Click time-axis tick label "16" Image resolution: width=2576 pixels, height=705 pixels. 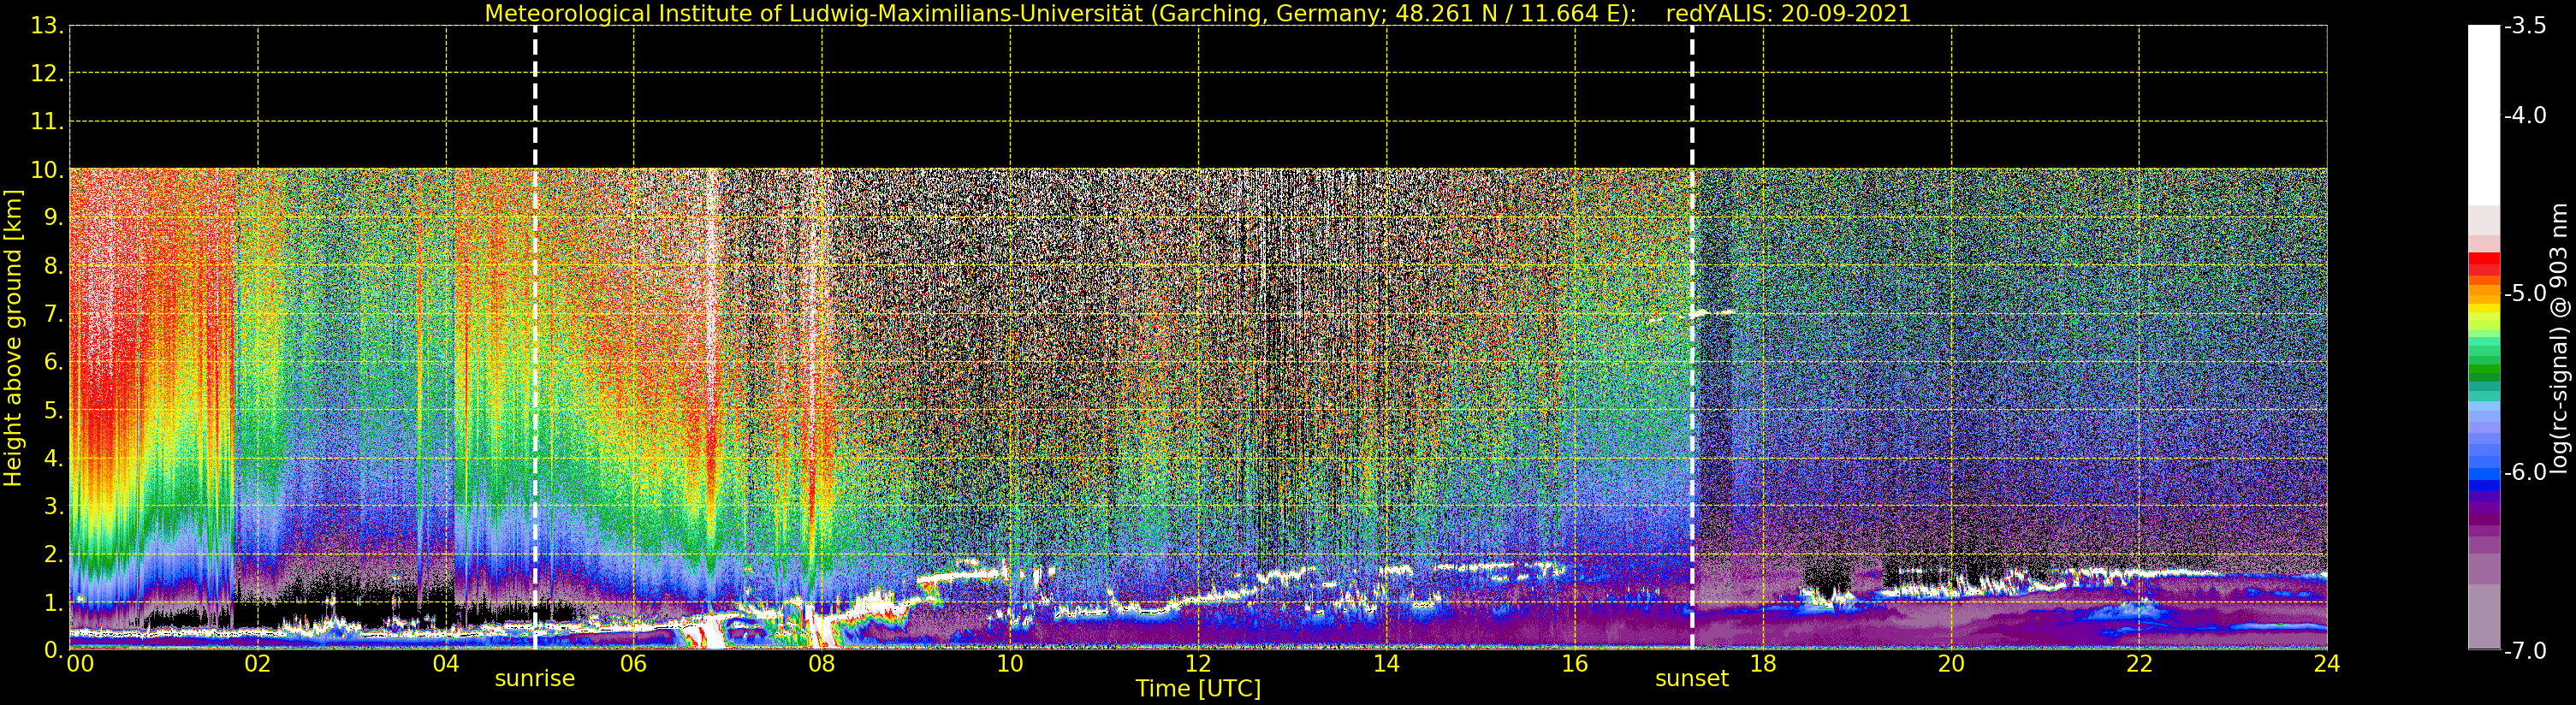[x=1575, y=663]
